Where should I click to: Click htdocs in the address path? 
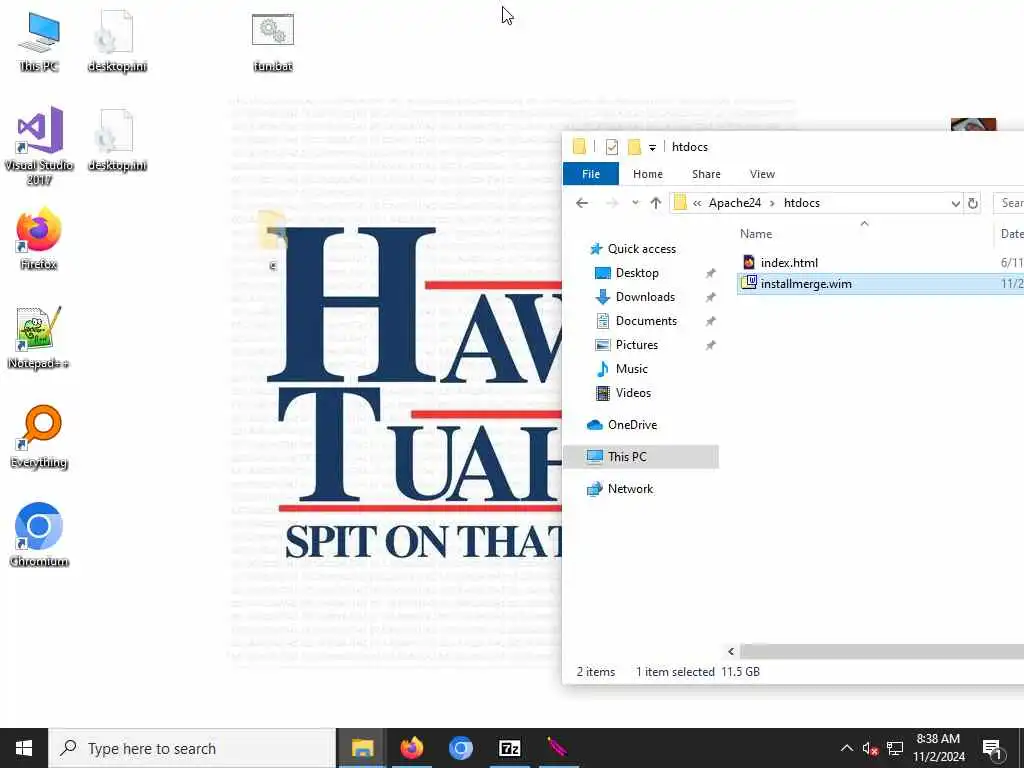(x=801, y=203)
